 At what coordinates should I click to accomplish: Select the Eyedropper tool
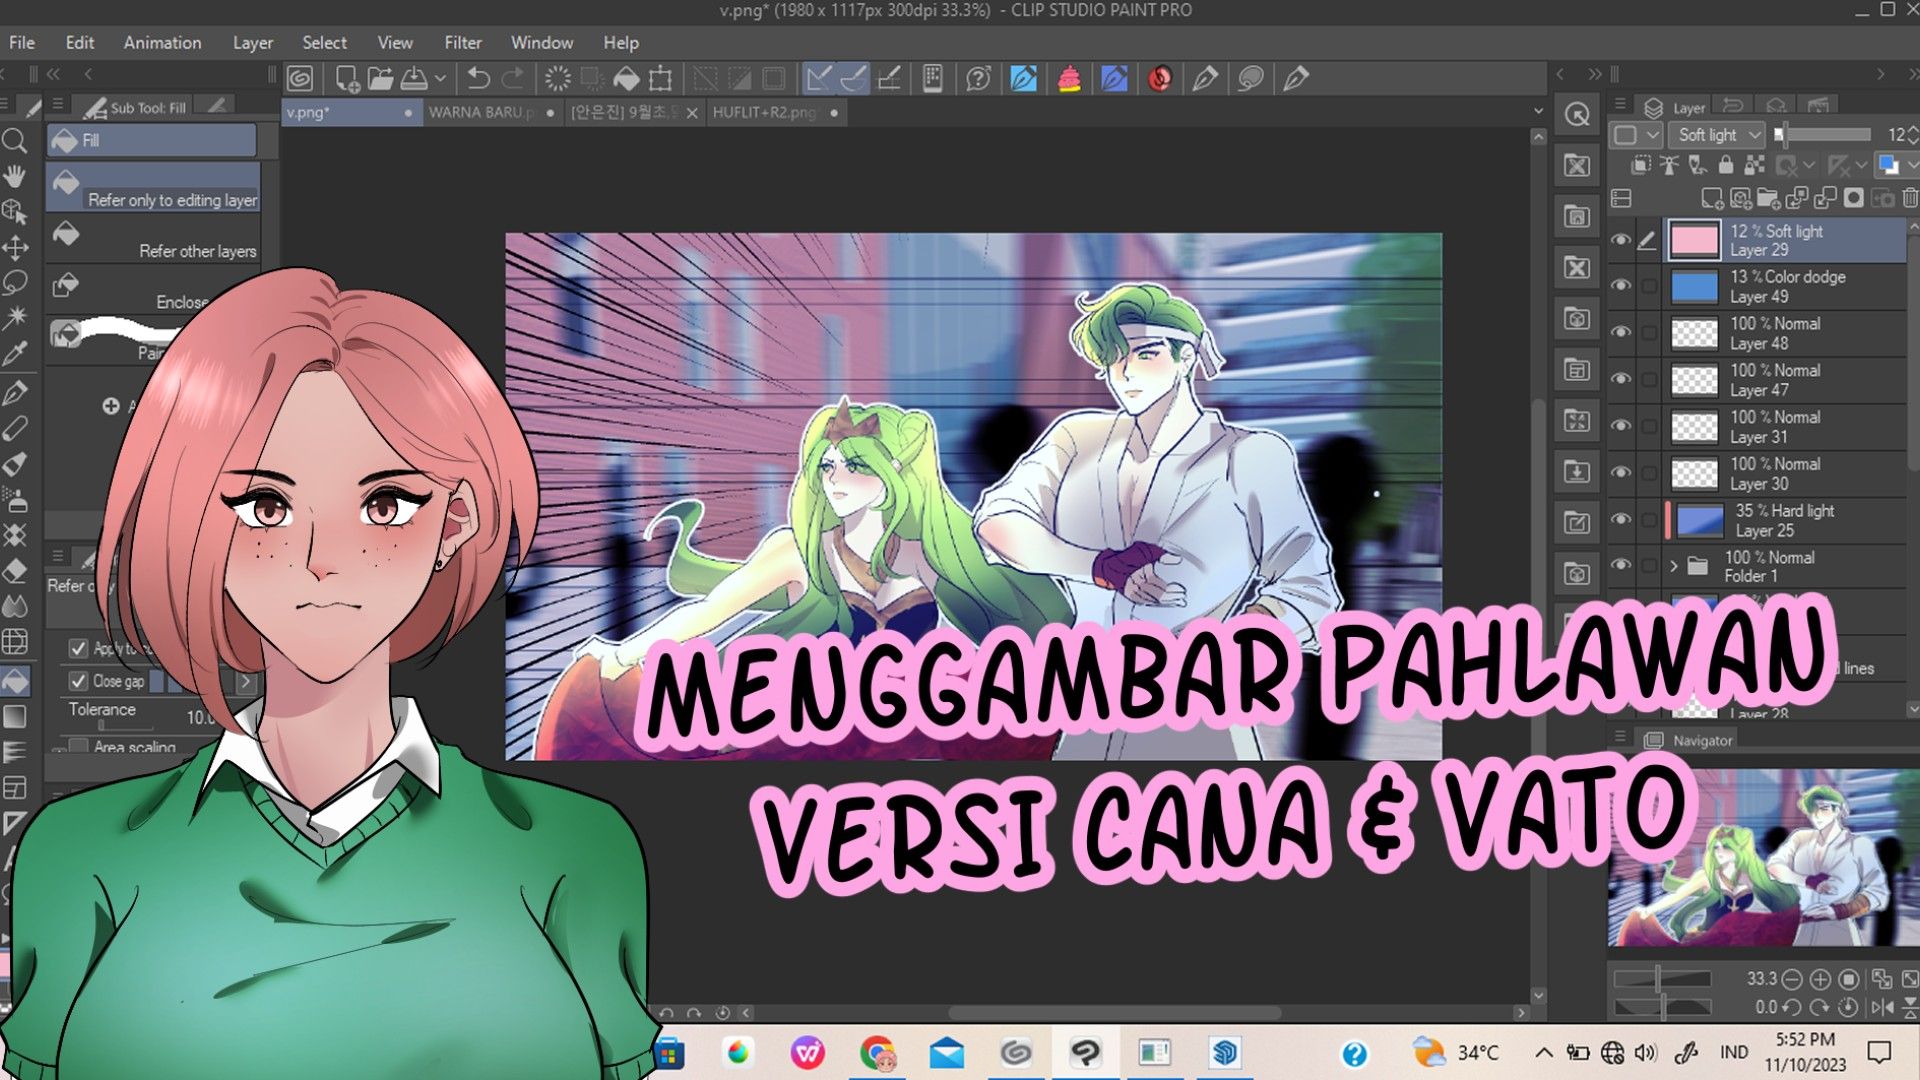[x=15, y=354]
